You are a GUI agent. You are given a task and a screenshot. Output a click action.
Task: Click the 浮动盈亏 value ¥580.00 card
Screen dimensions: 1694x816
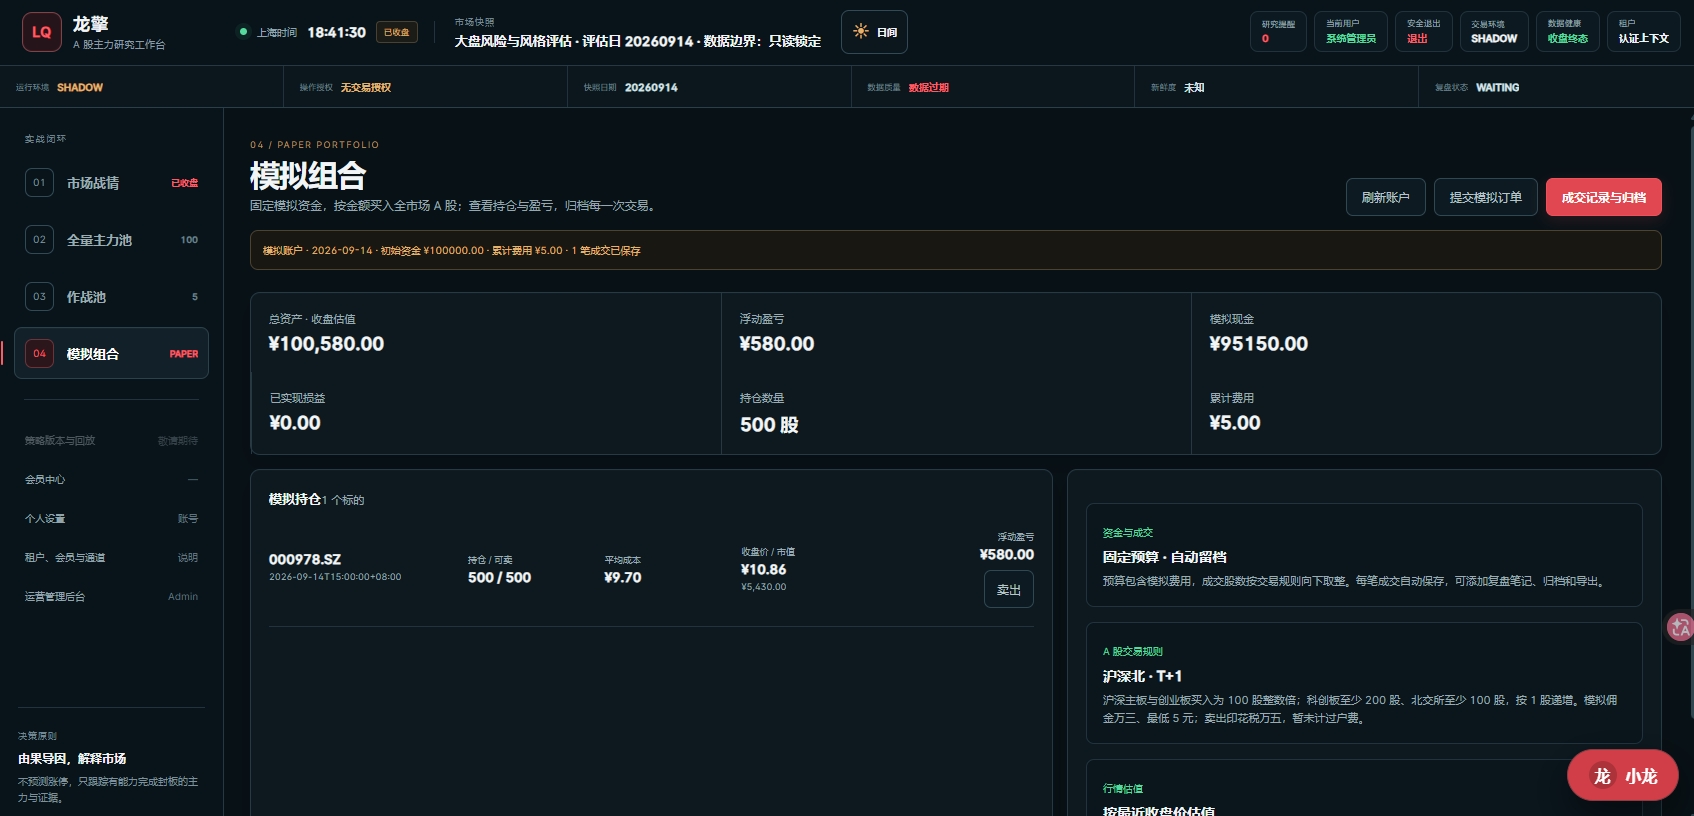point(776,344)
